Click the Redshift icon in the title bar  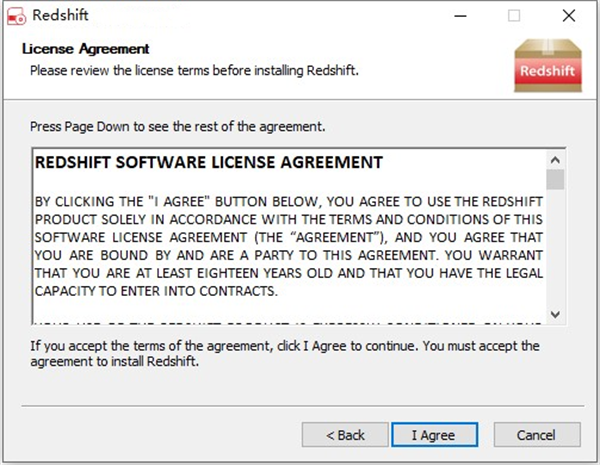point(16,16)
